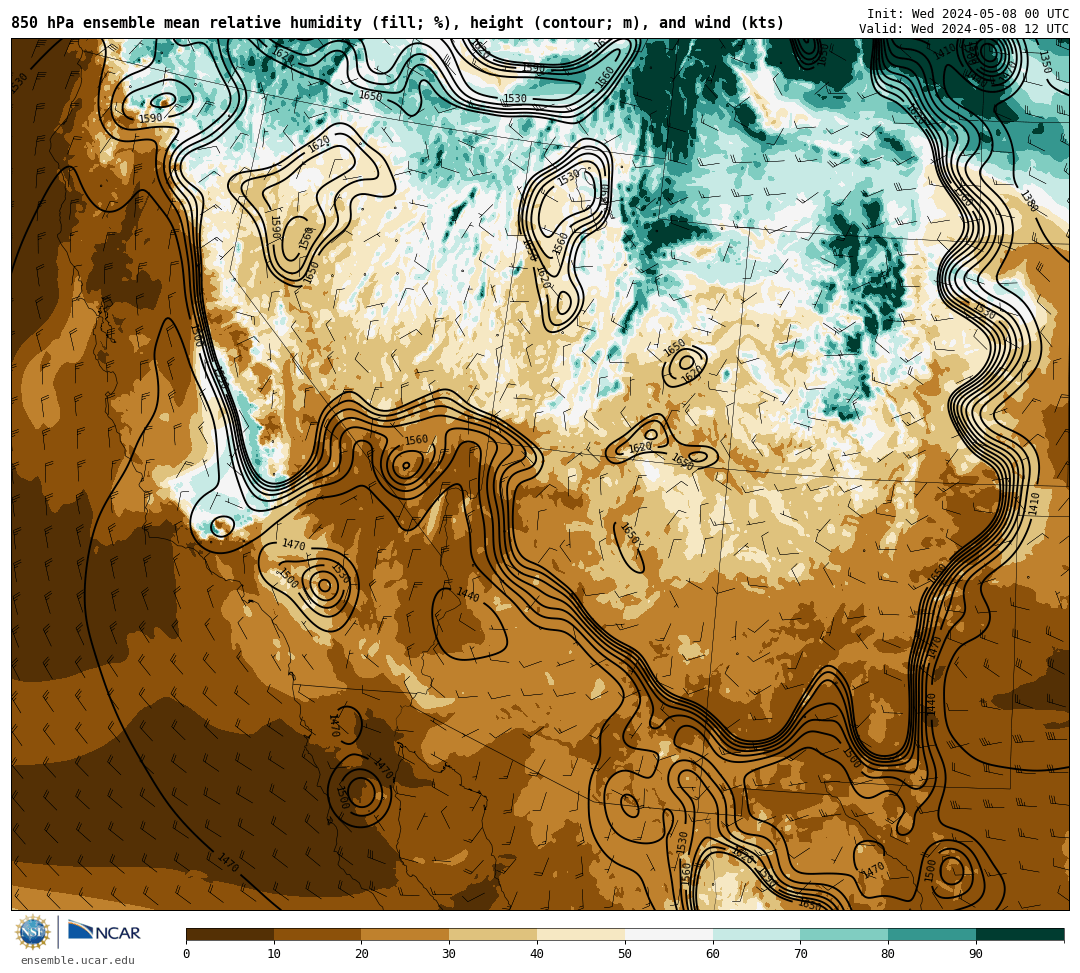The height and width of the screenshot is (973, 1080).
Task: Click the 1380 height contour label
Action: click(1030, 200)
